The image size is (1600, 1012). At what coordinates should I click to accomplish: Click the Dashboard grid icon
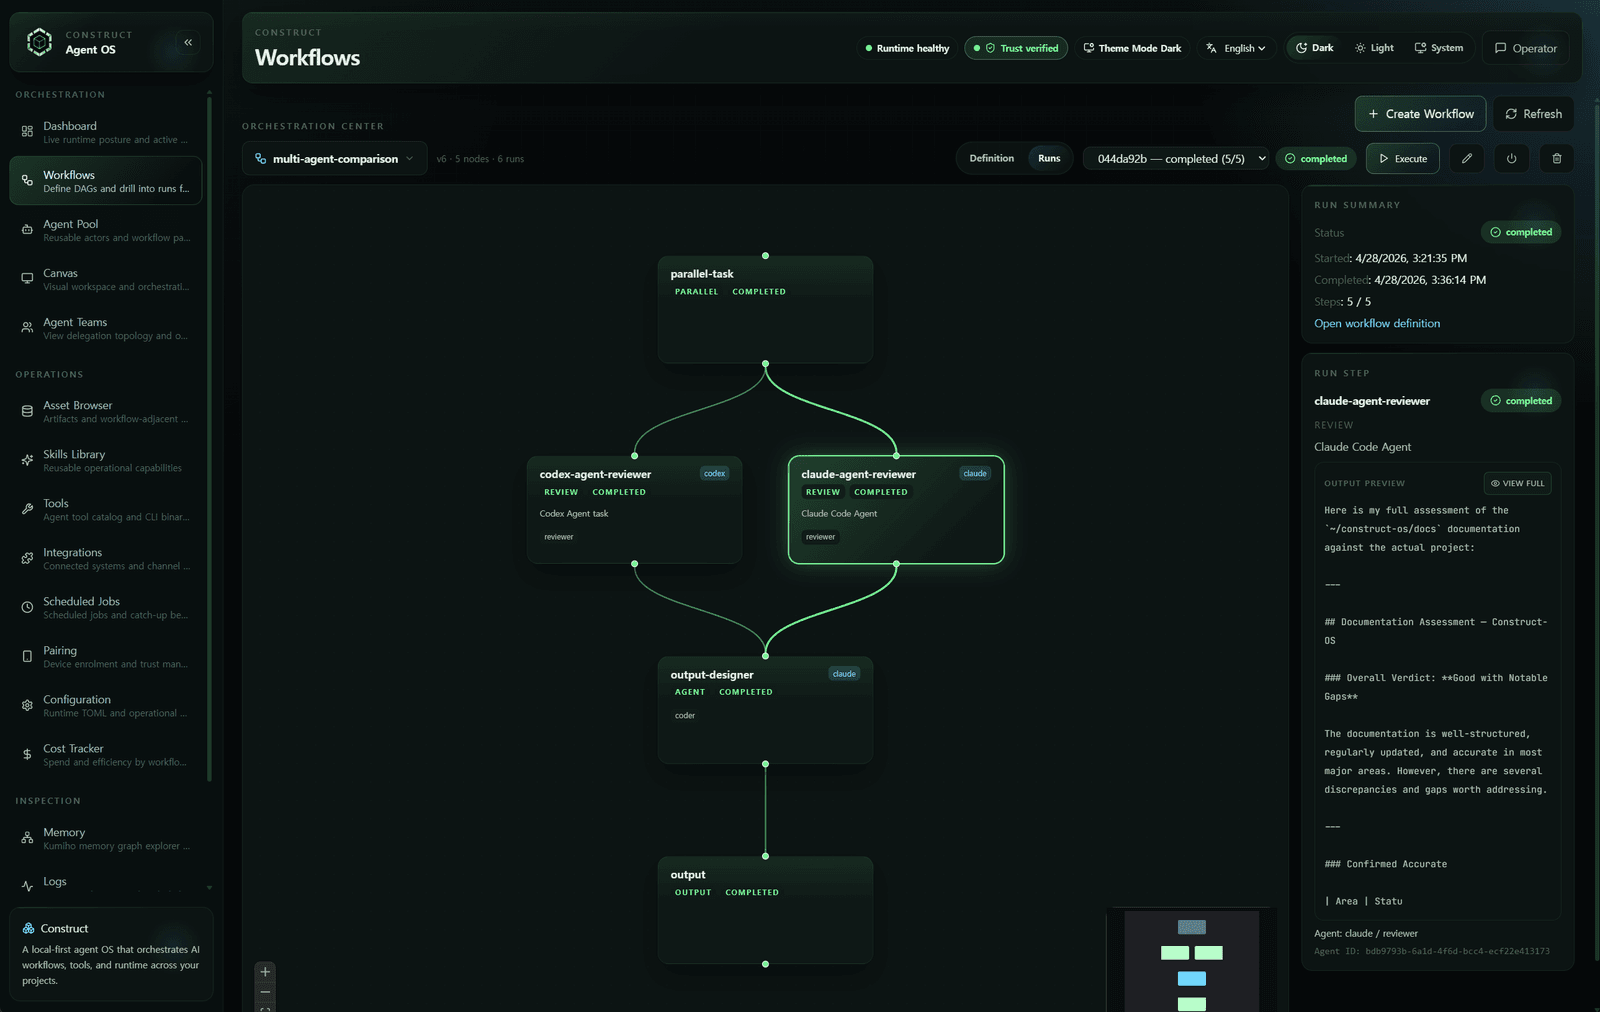tap(27, 131)
